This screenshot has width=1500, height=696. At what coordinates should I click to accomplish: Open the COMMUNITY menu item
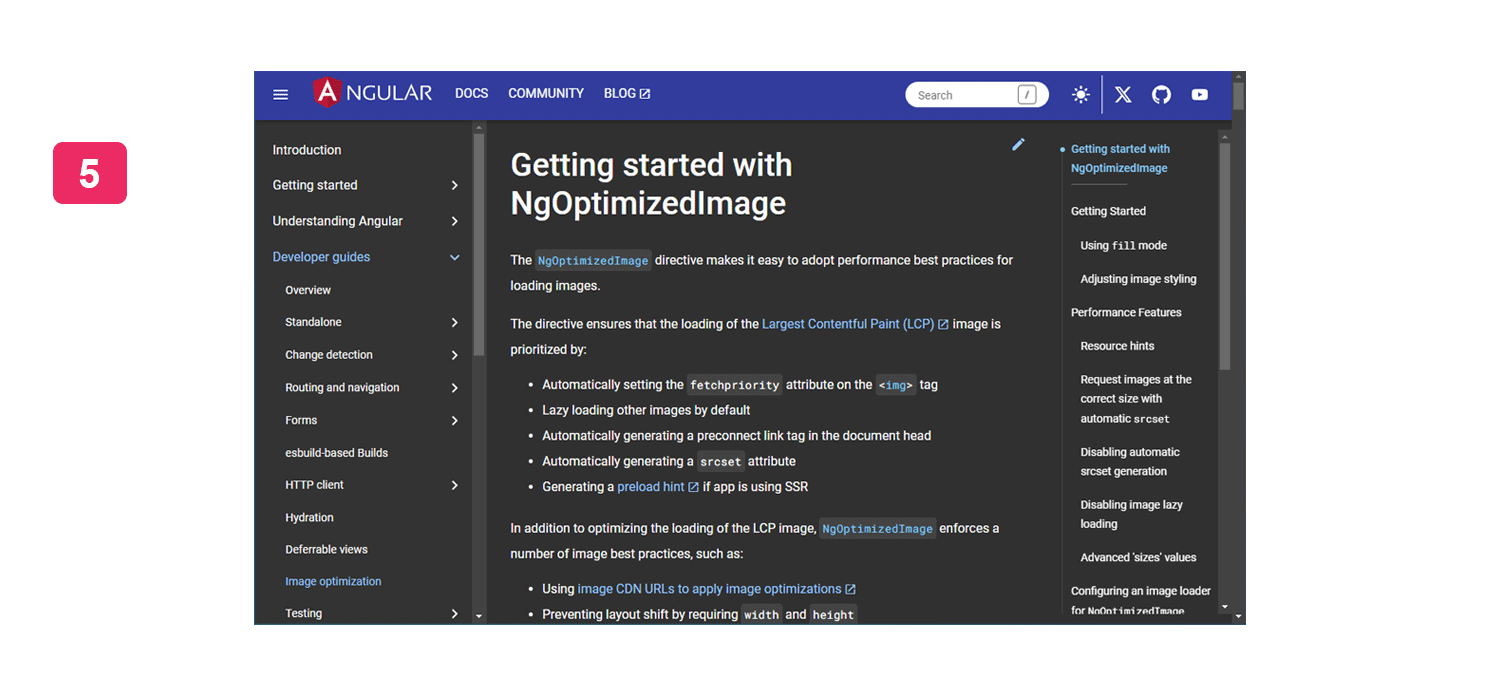[545, 93]
